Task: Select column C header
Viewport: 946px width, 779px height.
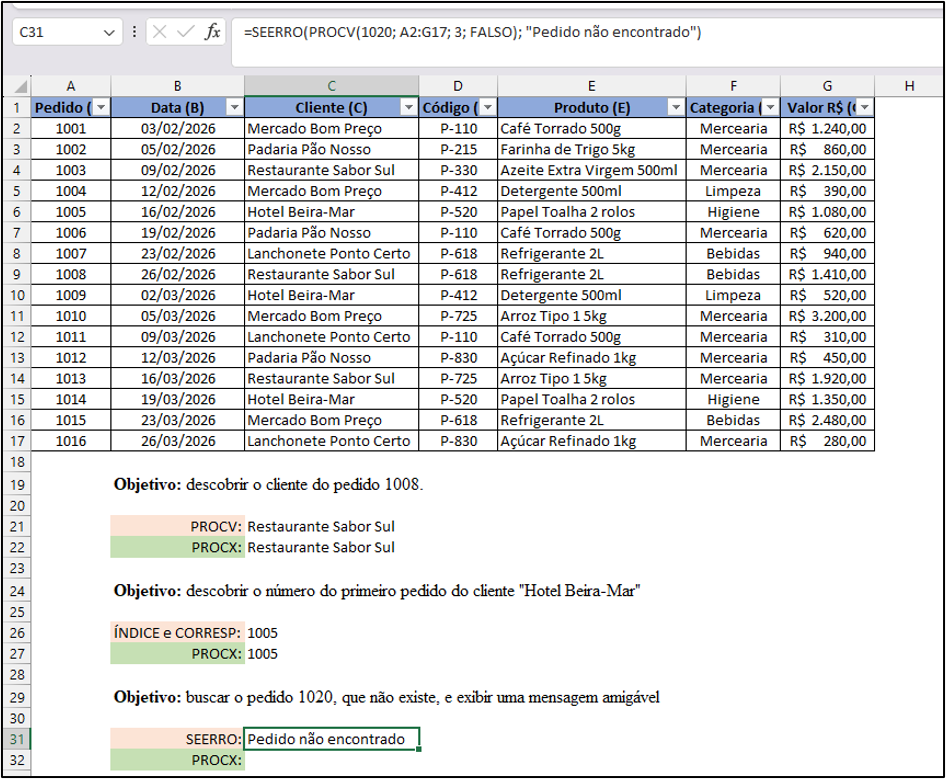Action: point(331,86)
